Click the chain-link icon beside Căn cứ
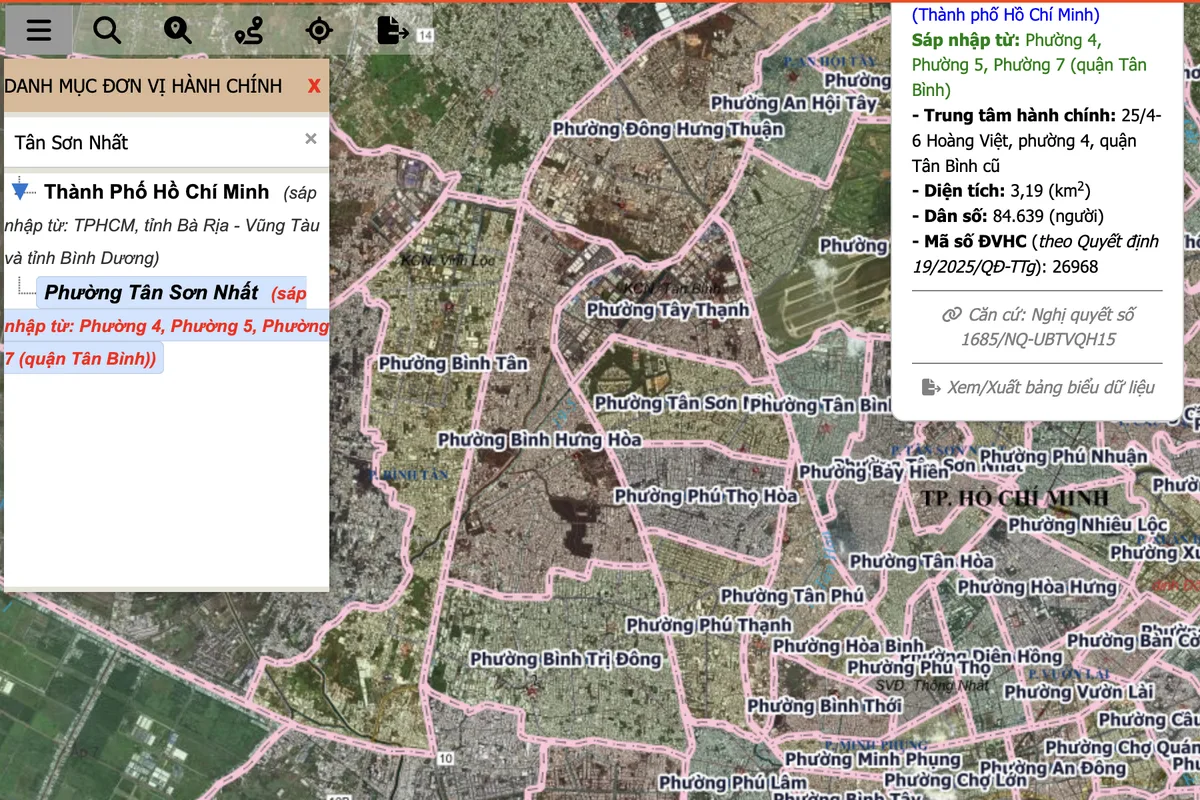1200x800 pixels. point(951,315)
